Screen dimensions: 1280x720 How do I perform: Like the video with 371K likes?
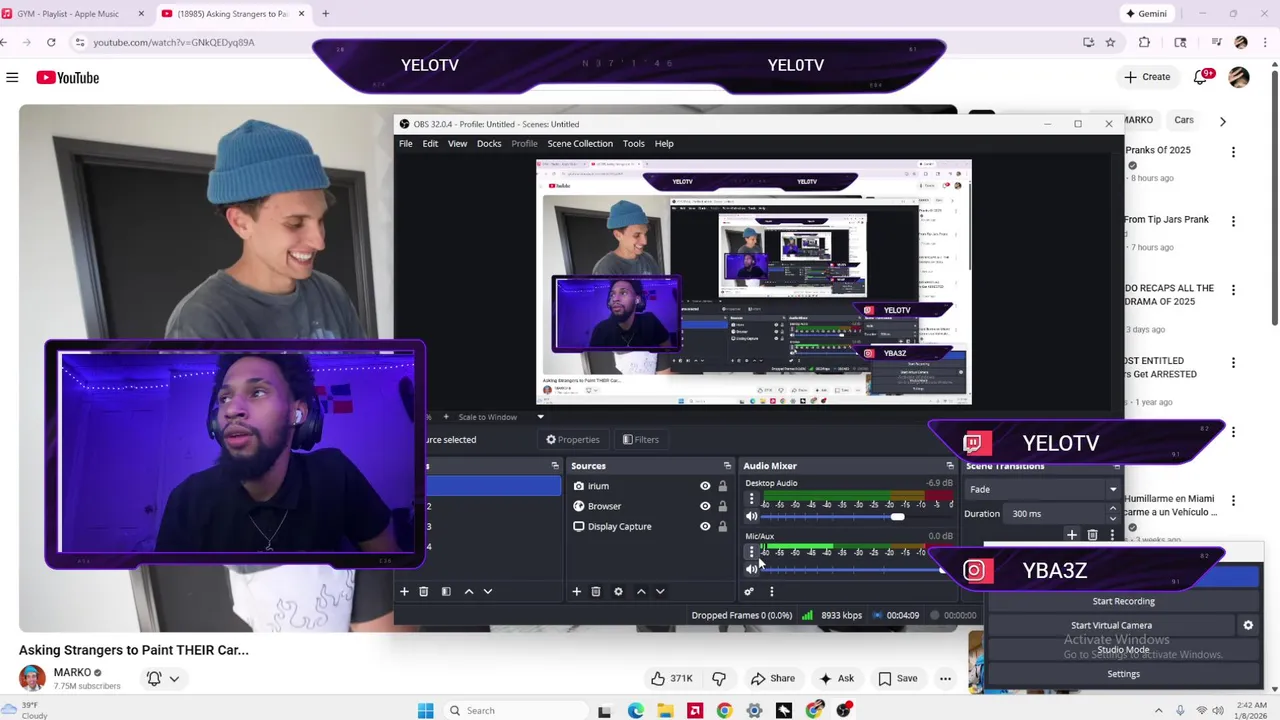pos(672,678)
